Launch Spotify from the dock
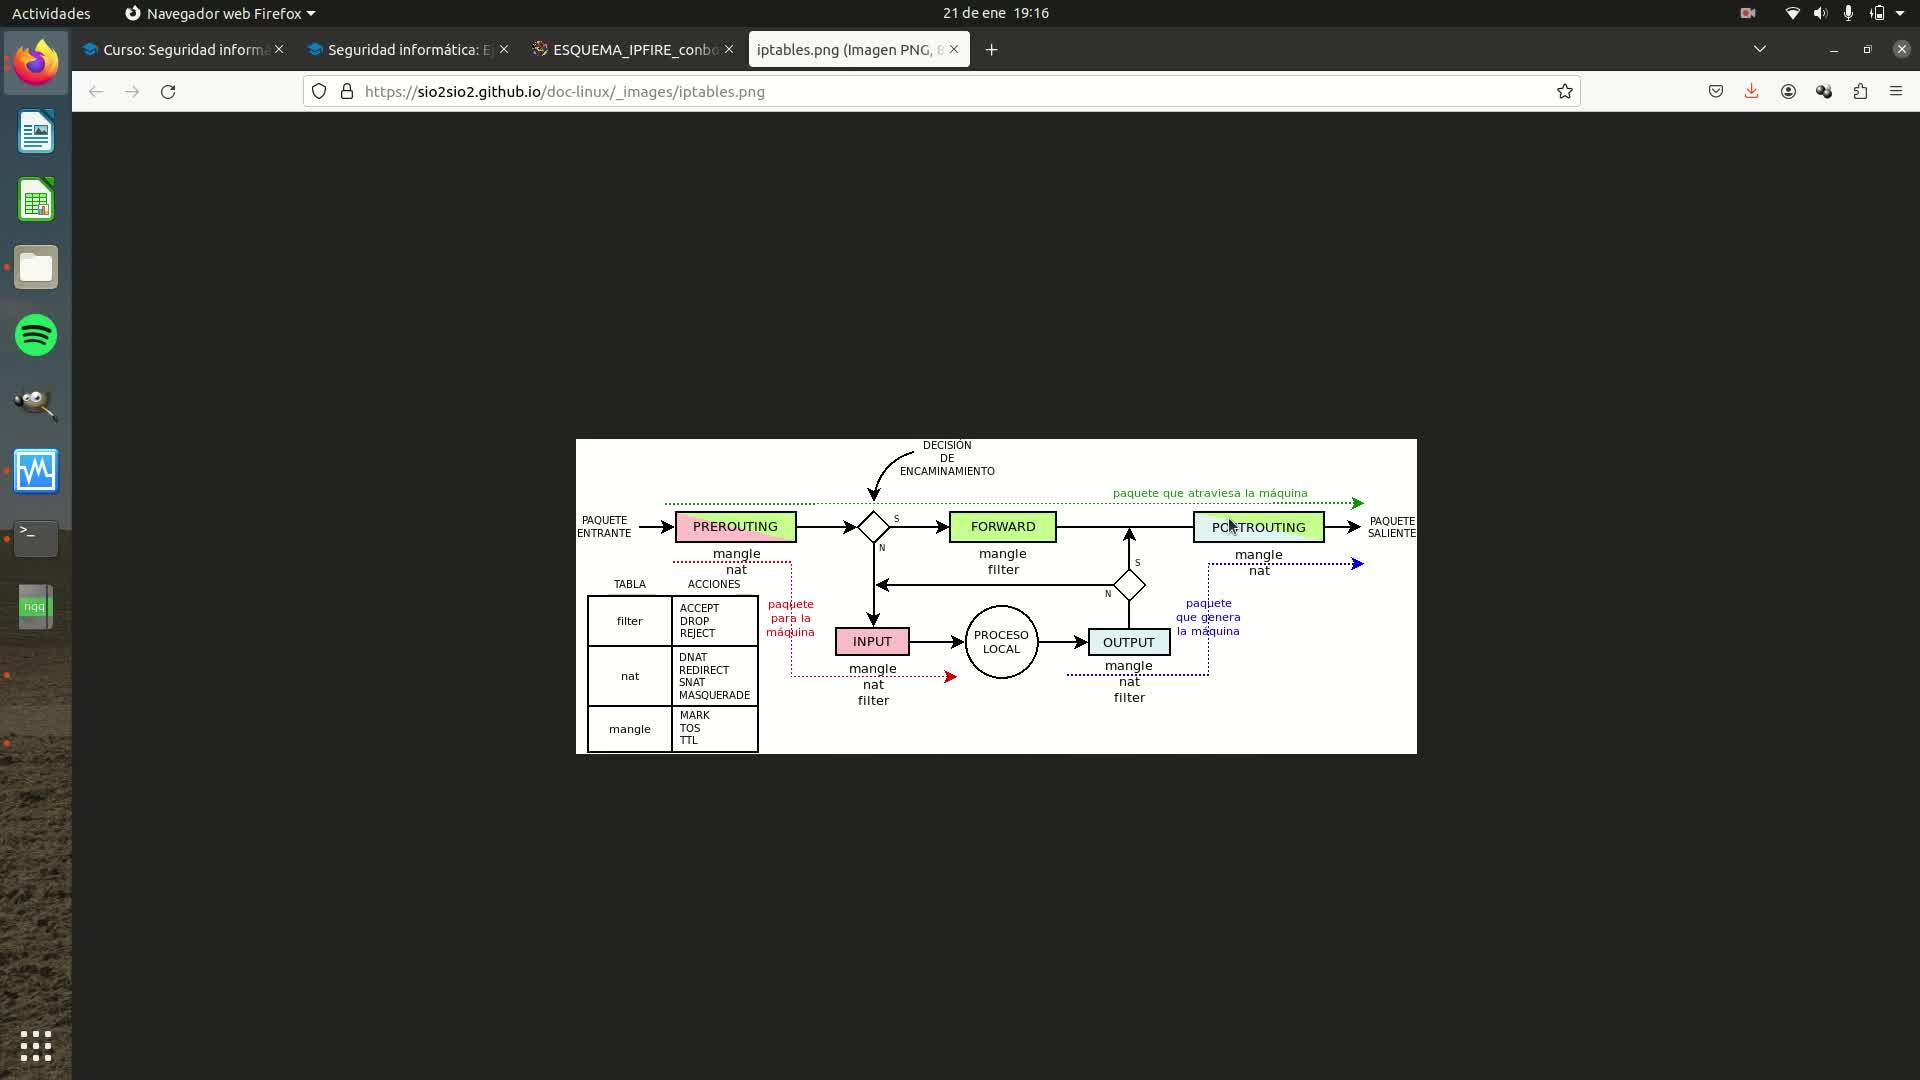 [x=36, y=335]
